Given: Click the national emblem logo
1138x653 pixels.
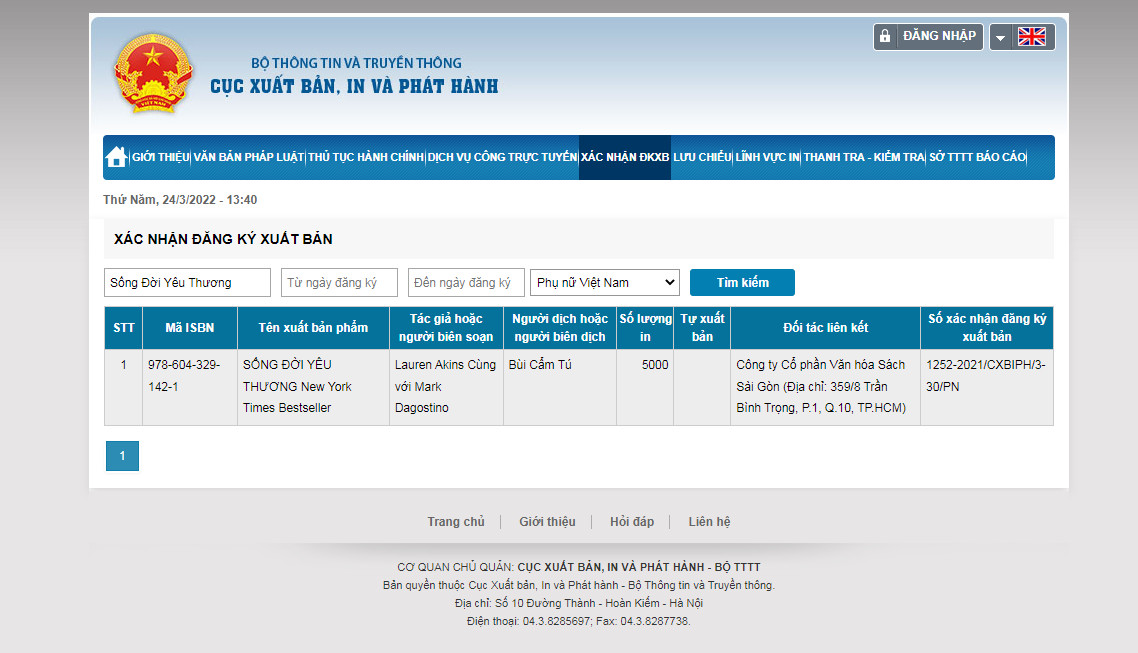Looking at the screenshot, I should [x=152, y=74].
